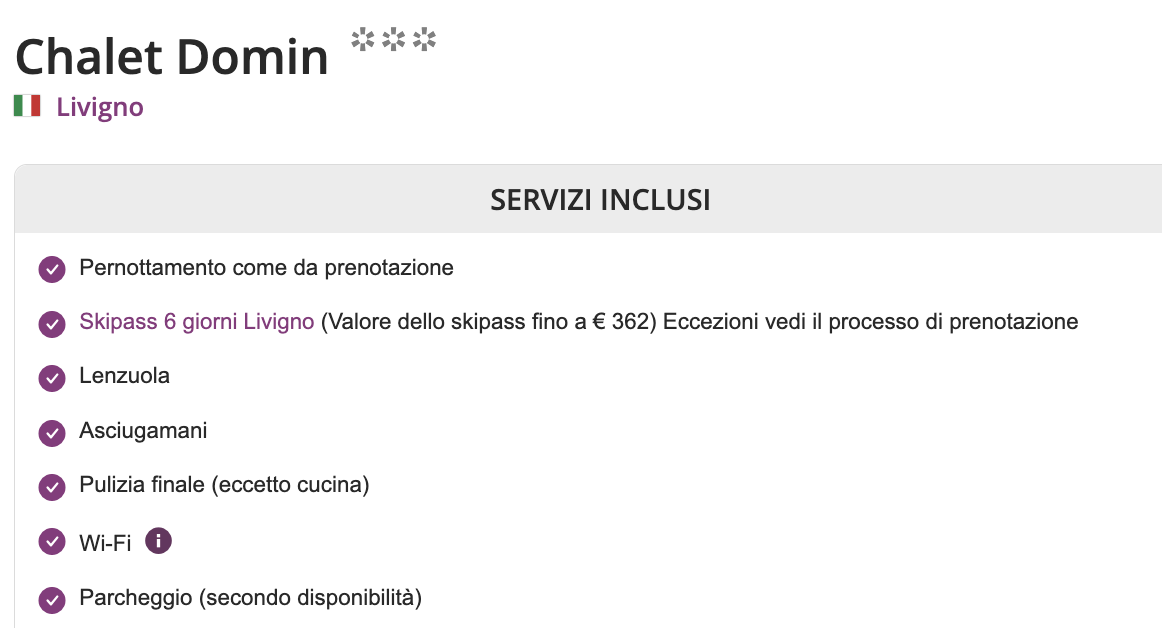Click the Pernottamento come da prenotazione text

[266, 268]
